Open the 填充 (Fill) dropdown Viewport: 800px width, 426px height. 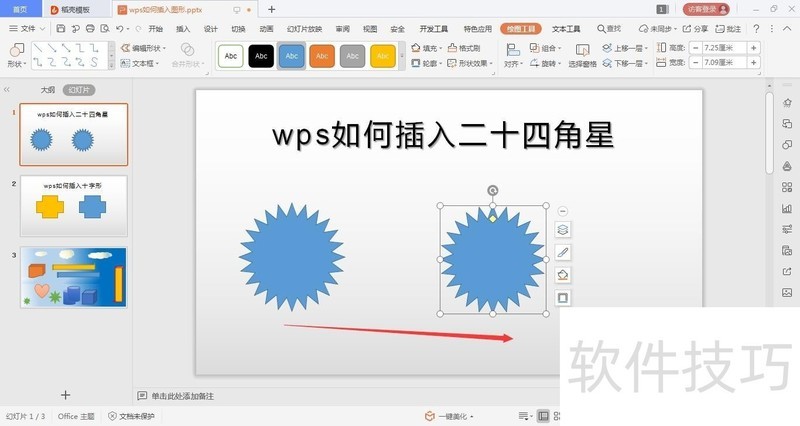[x=427, y=48]
